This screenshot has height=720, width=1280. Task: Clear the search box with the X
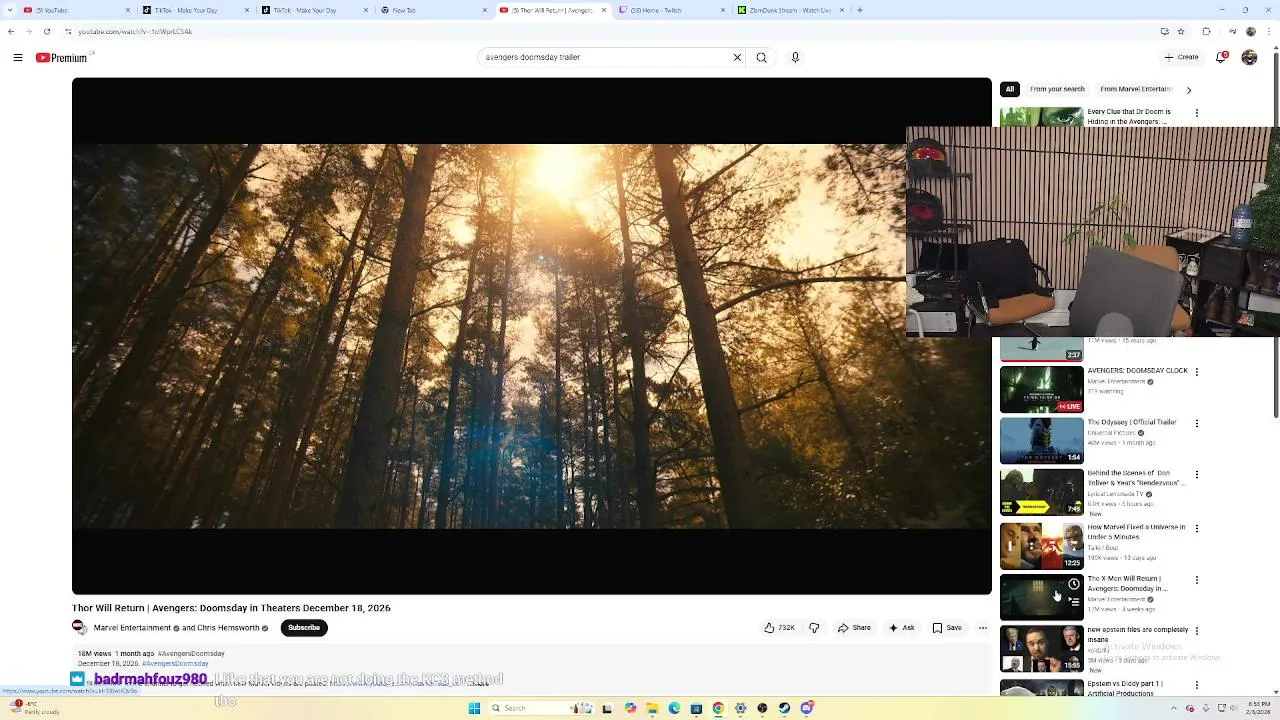(738, 58)
